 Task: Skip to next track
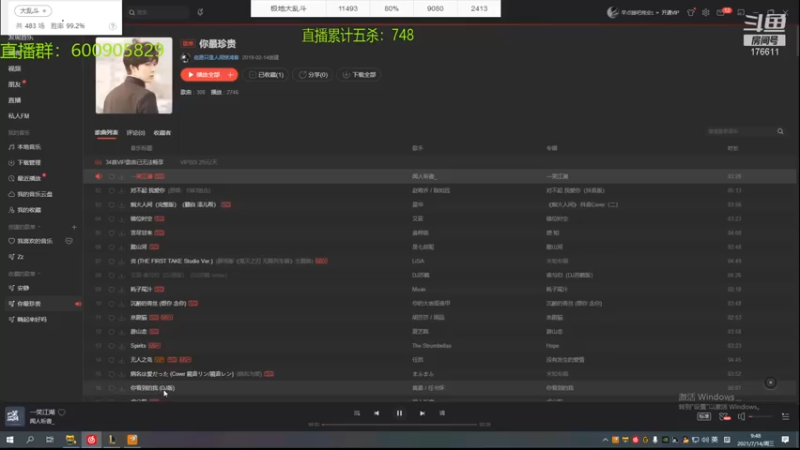click(422, 413)
